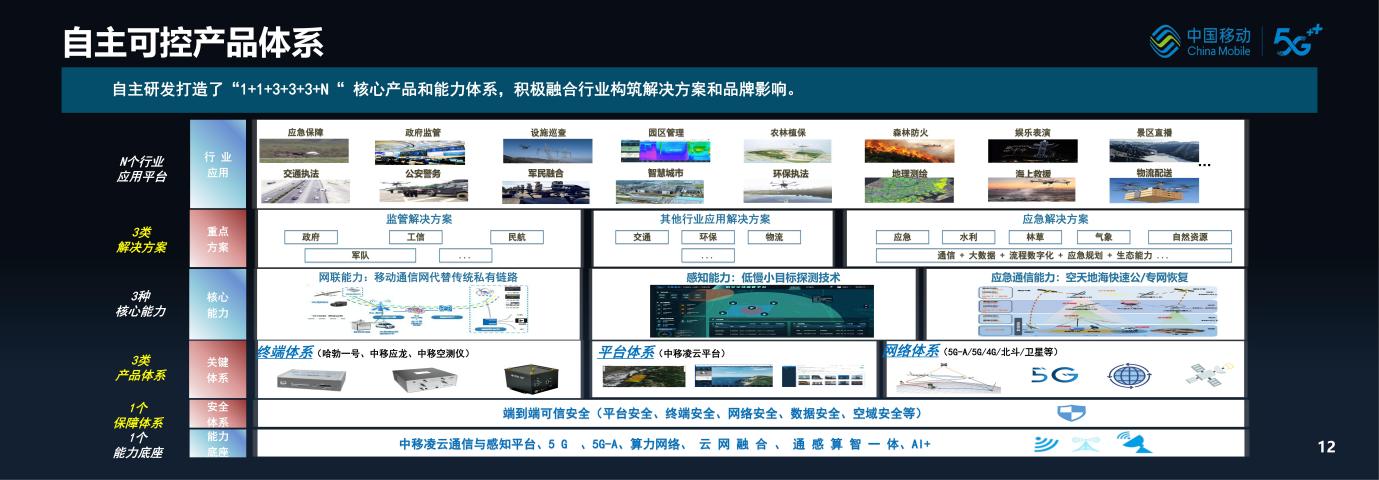The width and height of the screenshot is (1379, 480).
Task: Click the security shield icon
Action: pos(1071,413)
